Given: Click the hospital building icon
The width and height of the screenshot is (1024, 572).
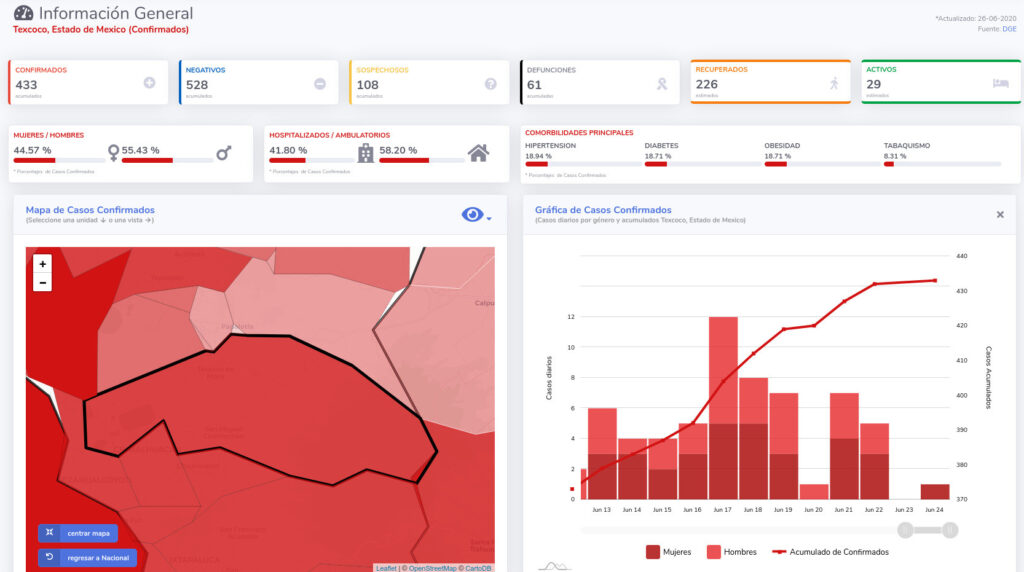Looking at the screenshot, I should click(x=366, y=153).
